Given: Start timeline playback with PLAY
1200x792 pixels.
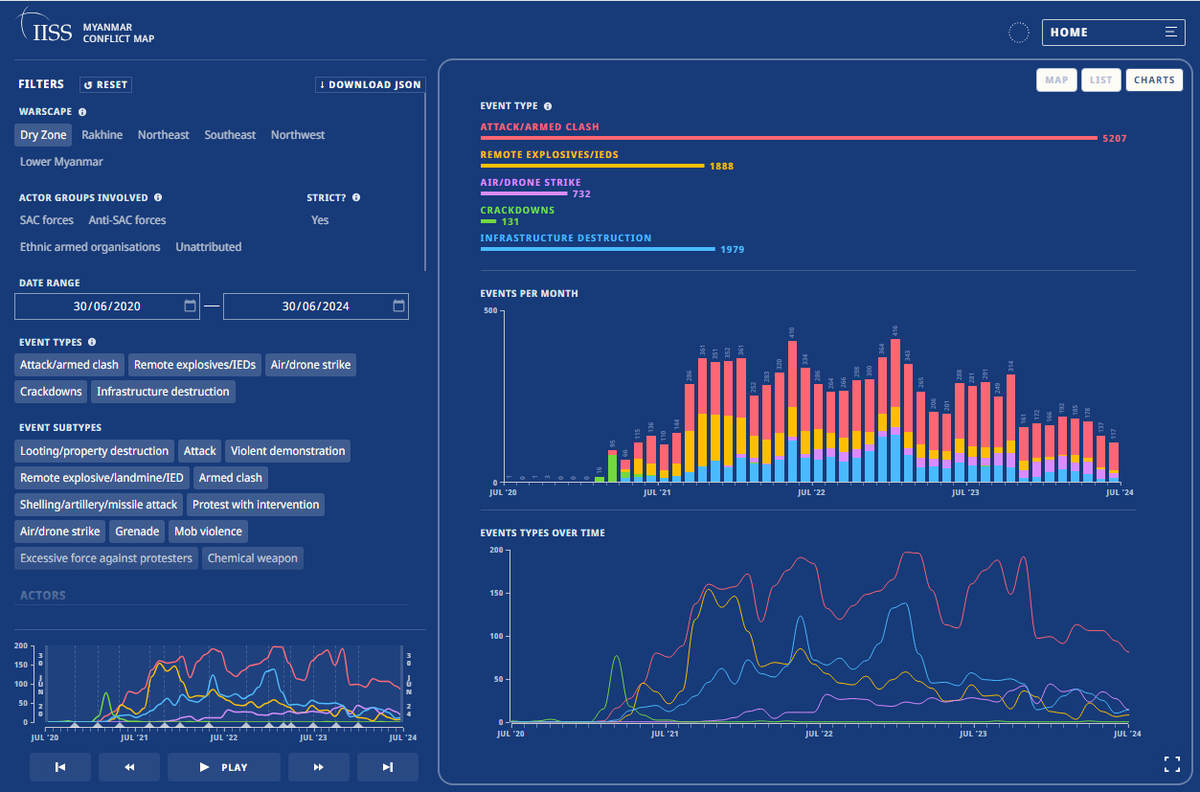Looking at the screenshot, I should pos(224,767).
